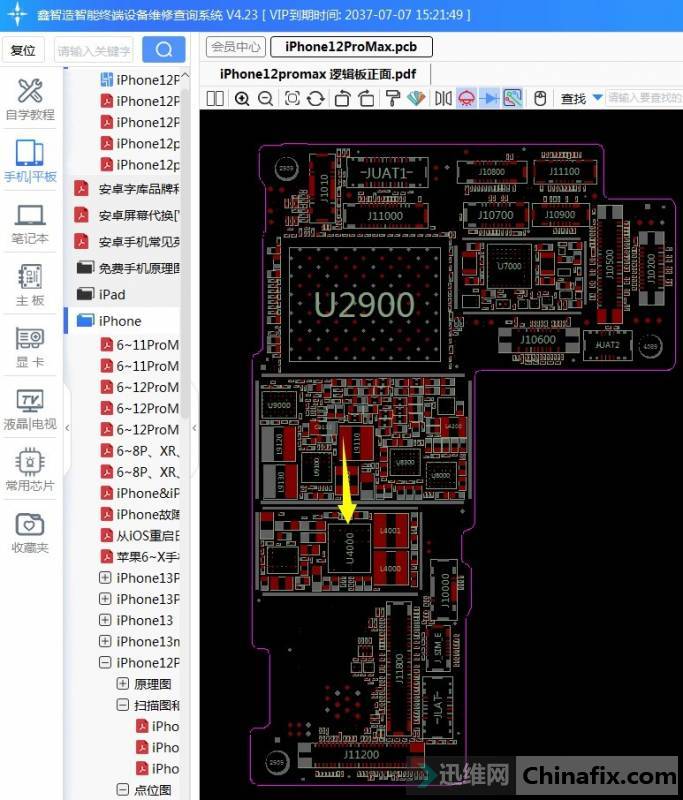Collapse the 扫描图 tree node
683x800 pixels.
click(x=123, y=705)
